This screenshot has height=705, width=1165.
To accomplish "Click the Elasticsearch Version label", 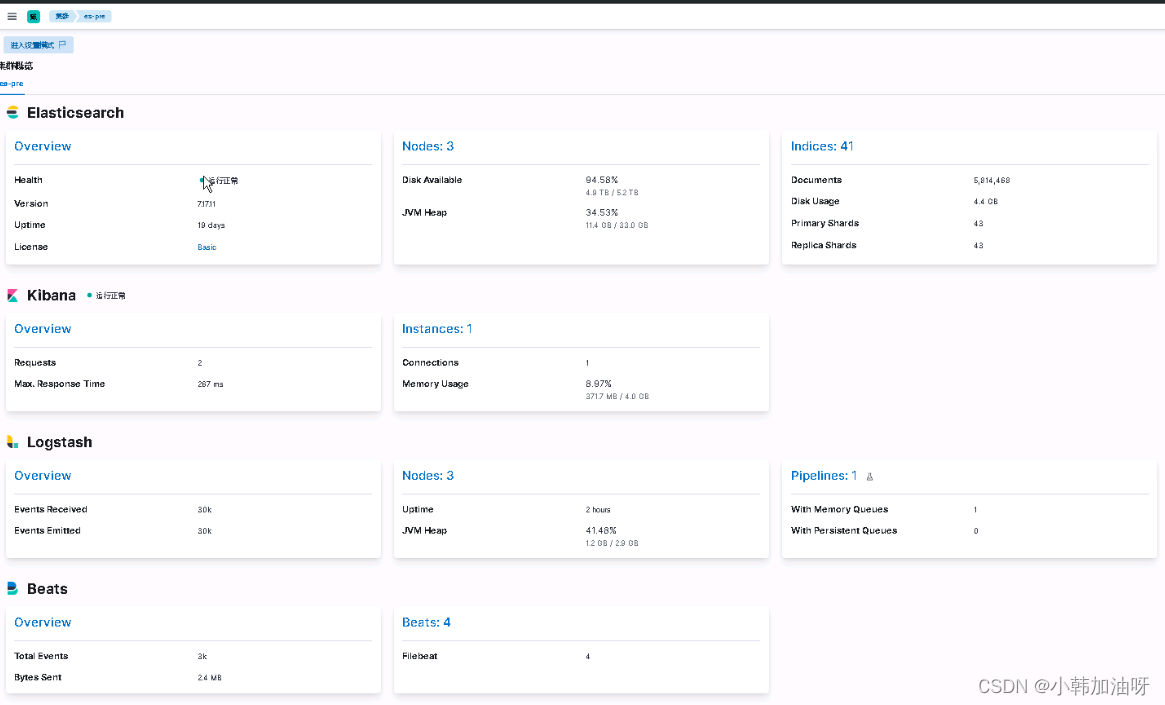I will [x=31, y=204].
